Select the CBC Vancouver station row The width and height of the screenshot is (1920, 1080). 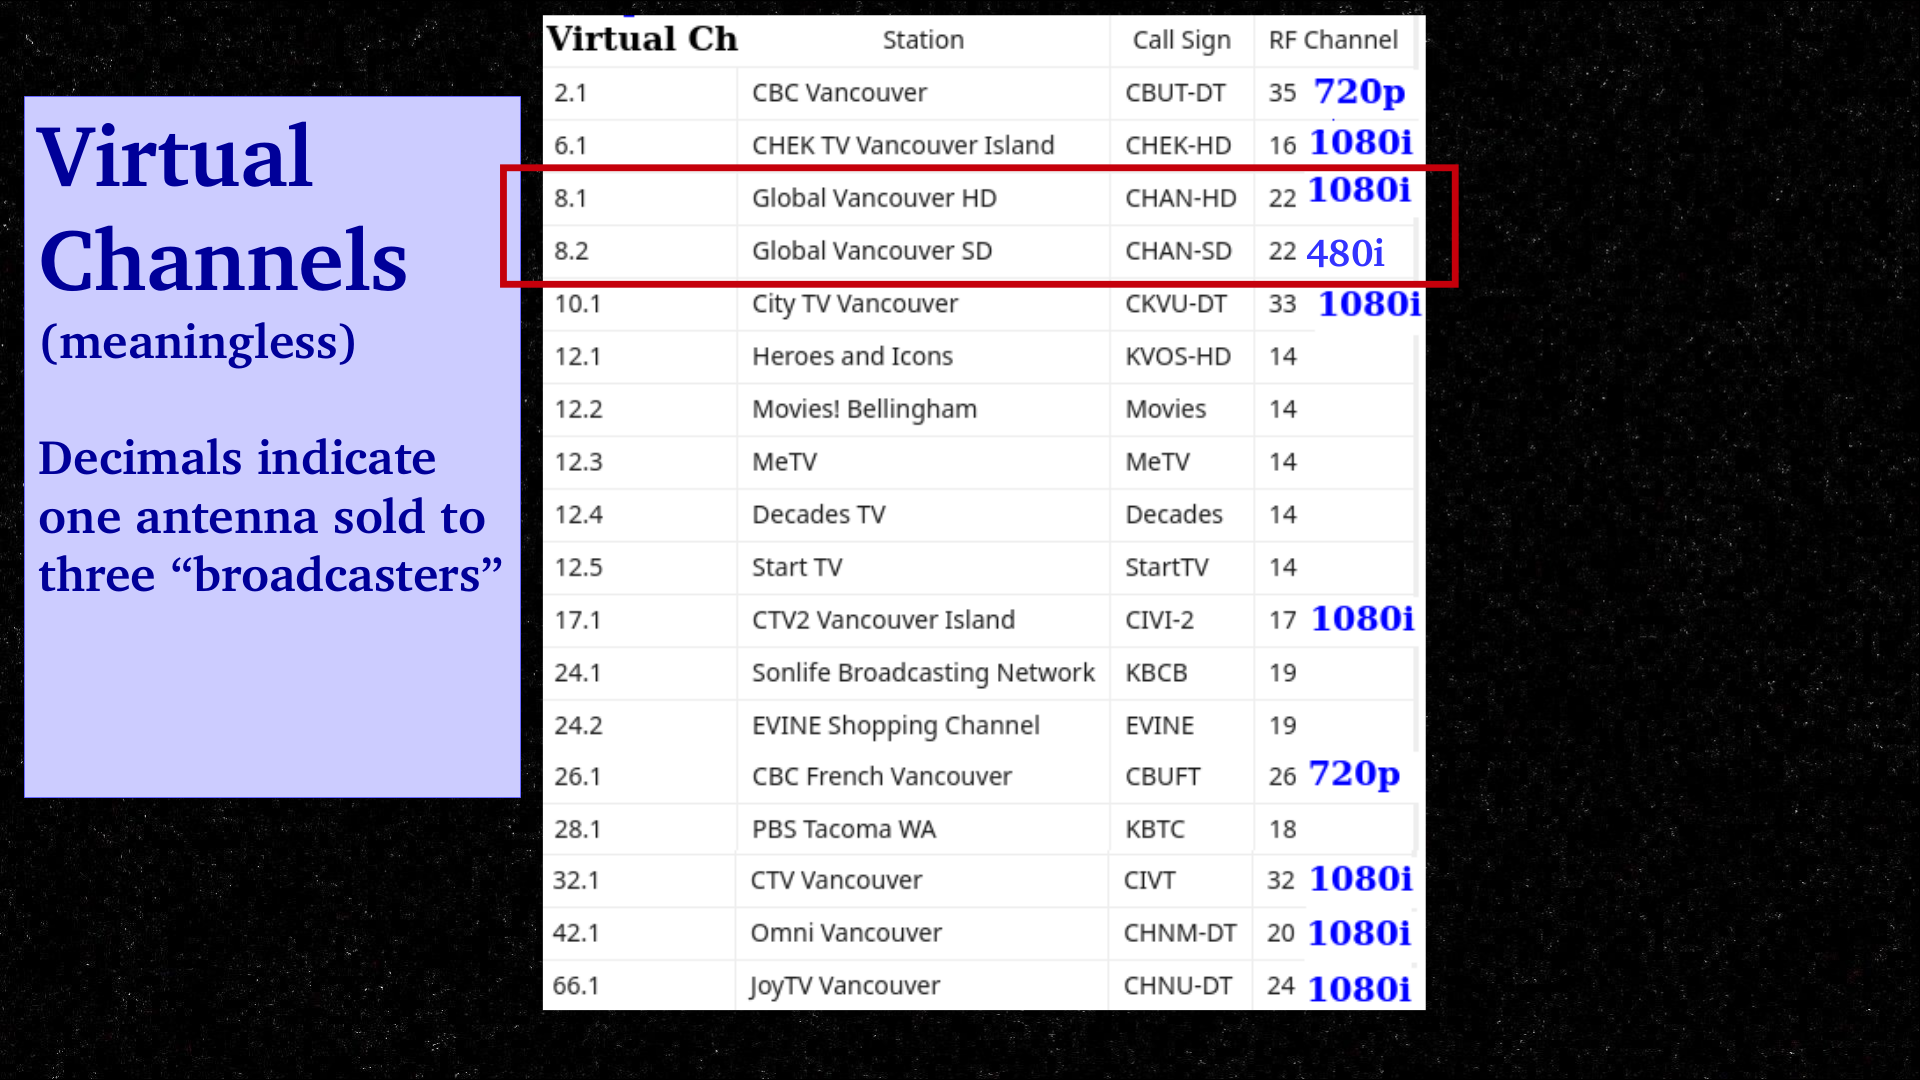tap(839, 93)
